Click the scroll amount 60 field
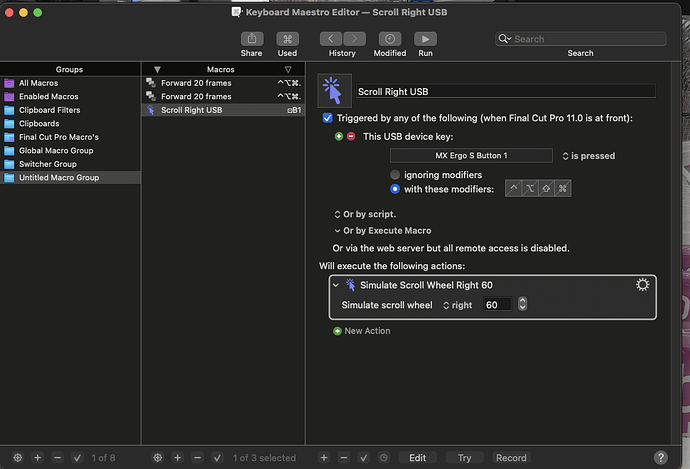This screenshot has height=469, width=690. (498, 304)
